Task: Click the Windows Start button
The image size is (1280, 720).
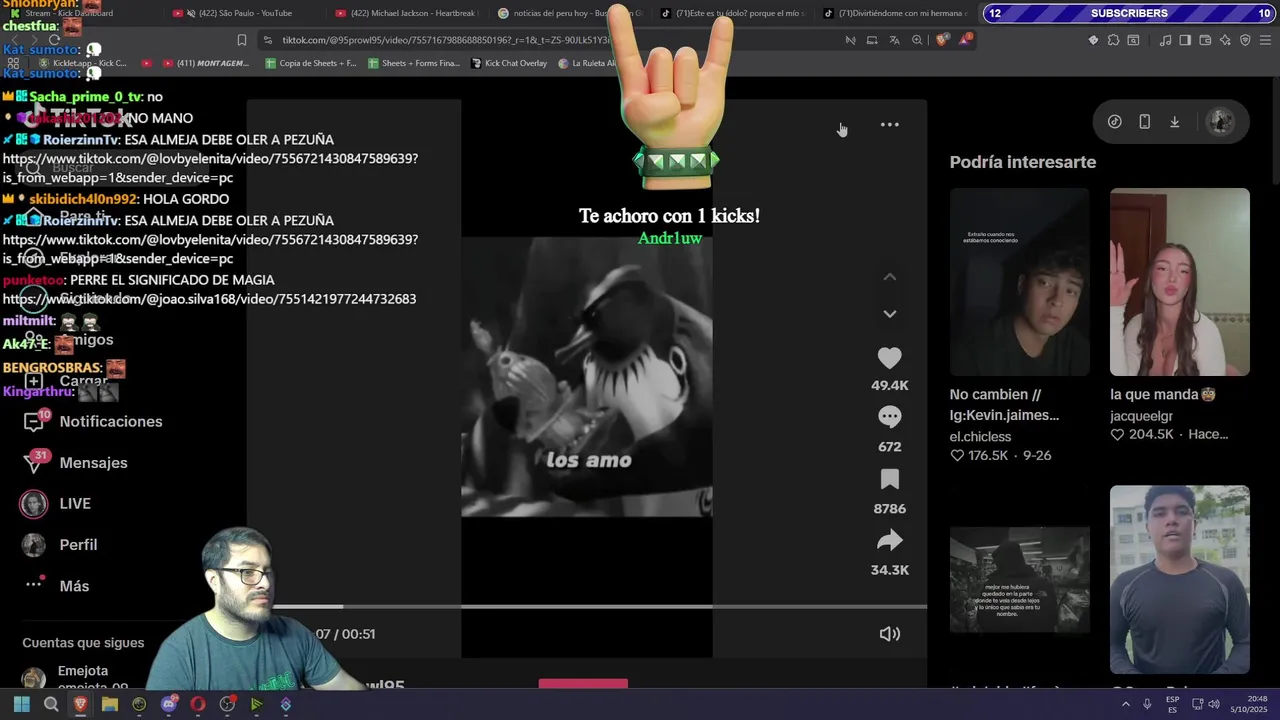Action: (x=21, y=704)
